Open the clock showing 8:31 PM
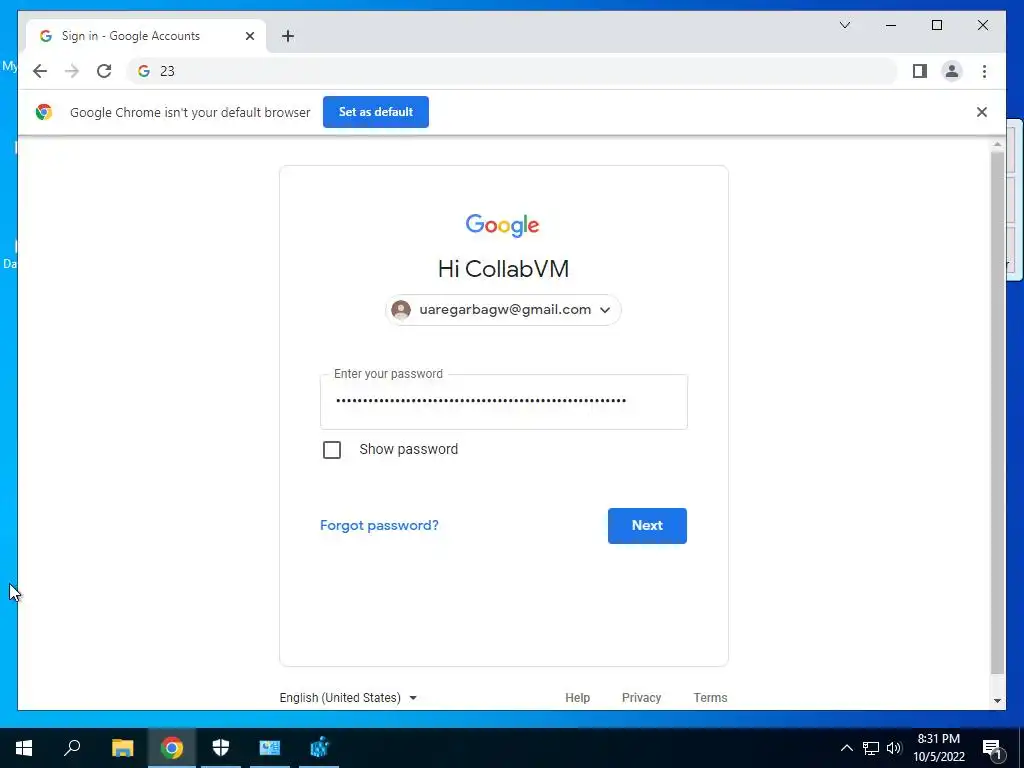1024x768 pixels. point(938,748)
